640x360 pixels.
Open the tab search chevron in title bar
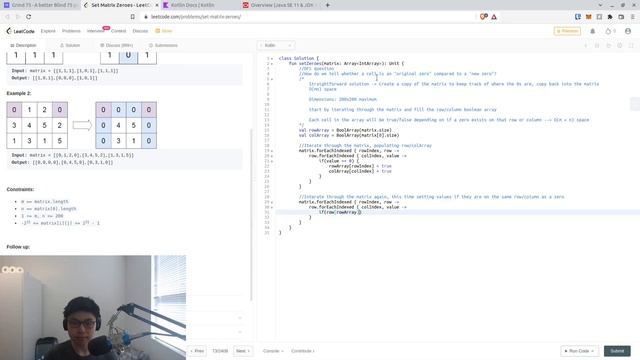click(600, 5)
